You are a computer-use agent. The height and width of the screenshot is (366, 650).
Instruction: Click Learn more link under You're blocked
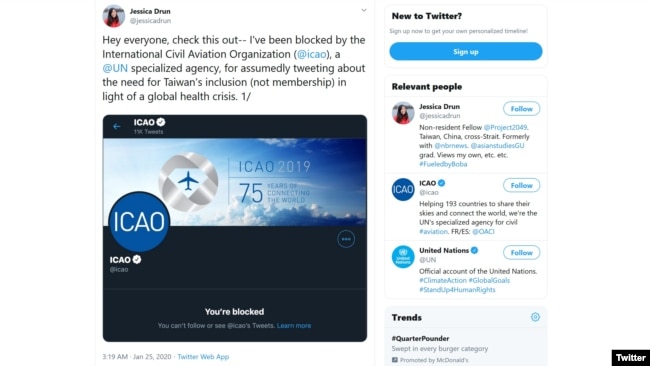[x=294, y=326]
